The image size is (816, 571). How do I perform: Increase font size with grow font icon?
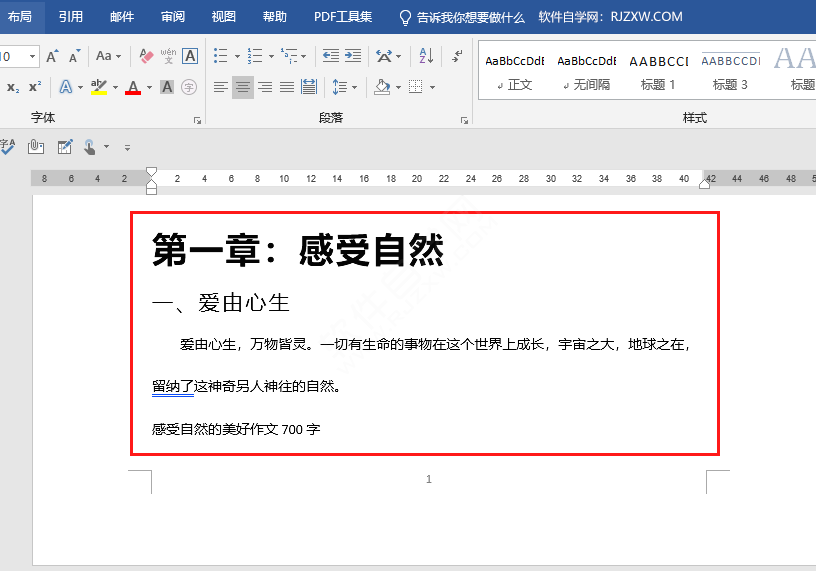coord(52,56)
